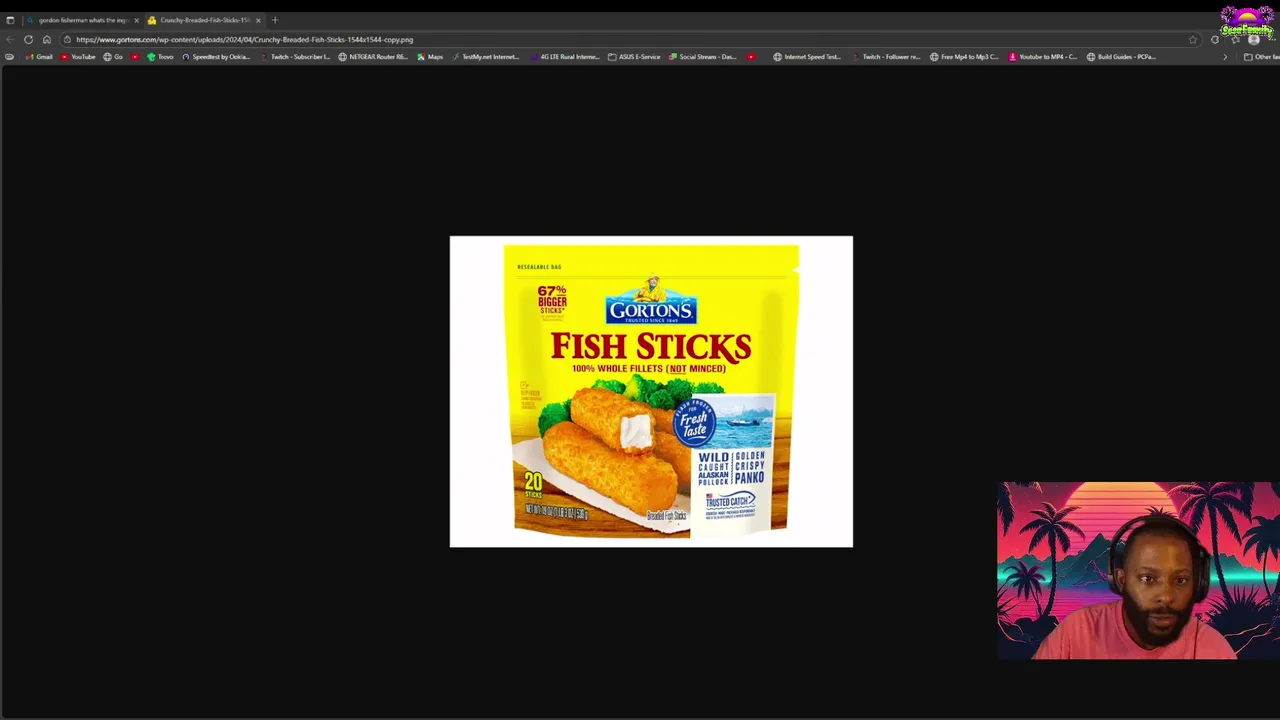Open the Social Stream - Das... bookmark
This screenshot has width=1280, height=720.
tap(702, 57)
